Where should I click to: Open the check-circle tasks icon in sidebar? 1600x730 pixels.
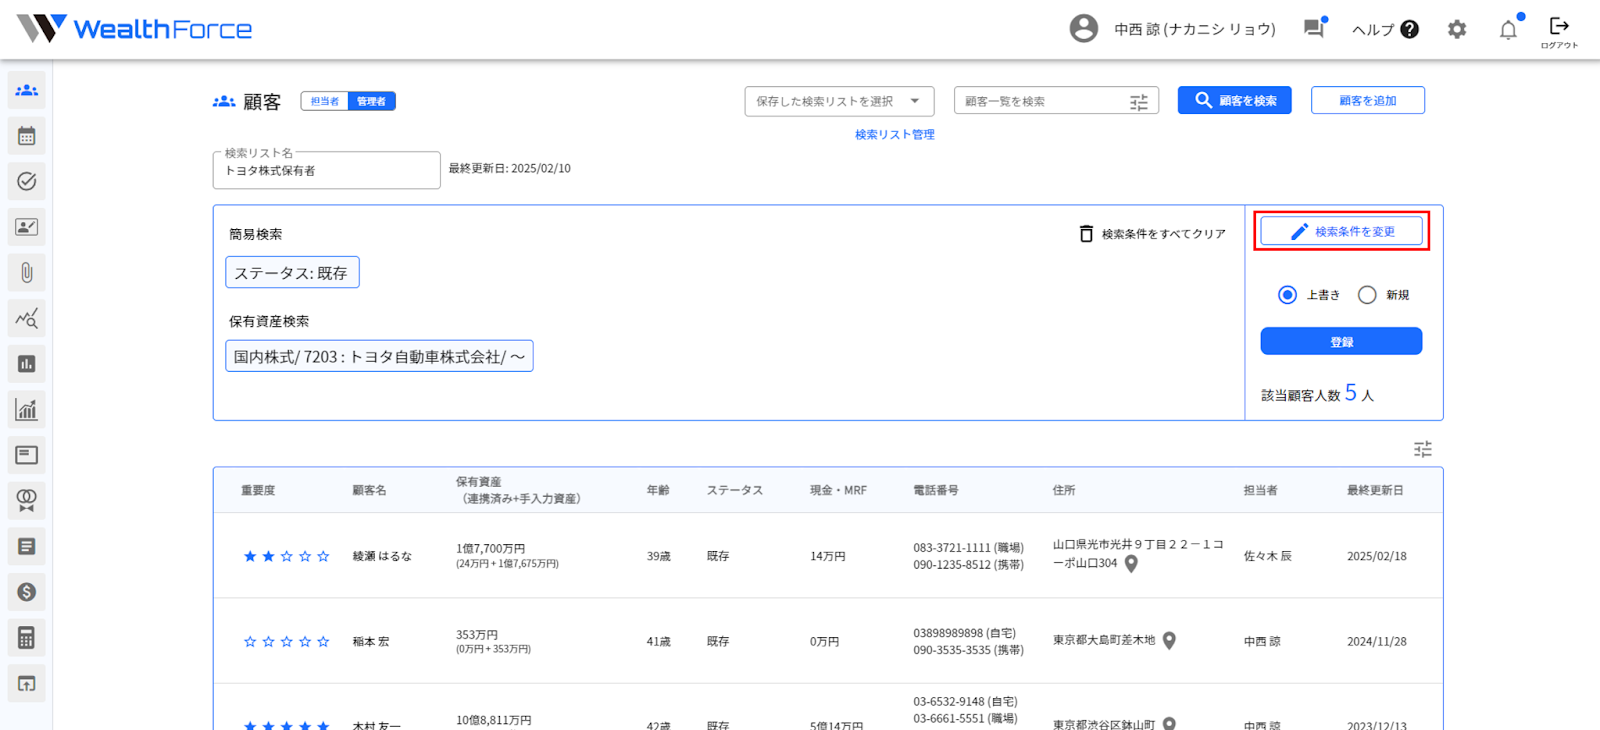point(27,181)
